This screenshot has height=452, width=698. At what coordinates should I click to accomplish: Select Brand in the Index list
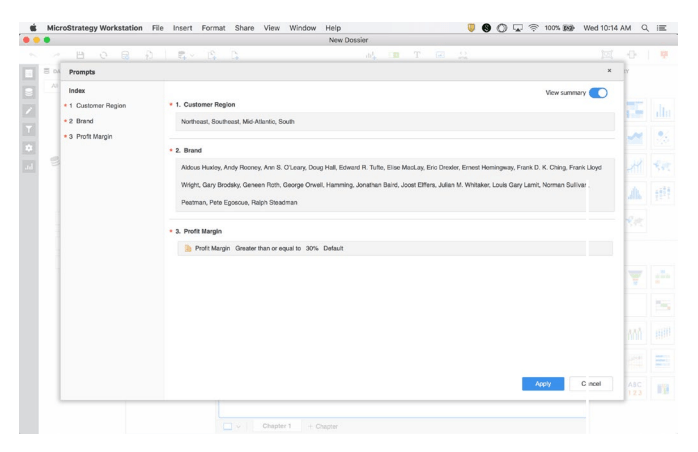[85, 120]
